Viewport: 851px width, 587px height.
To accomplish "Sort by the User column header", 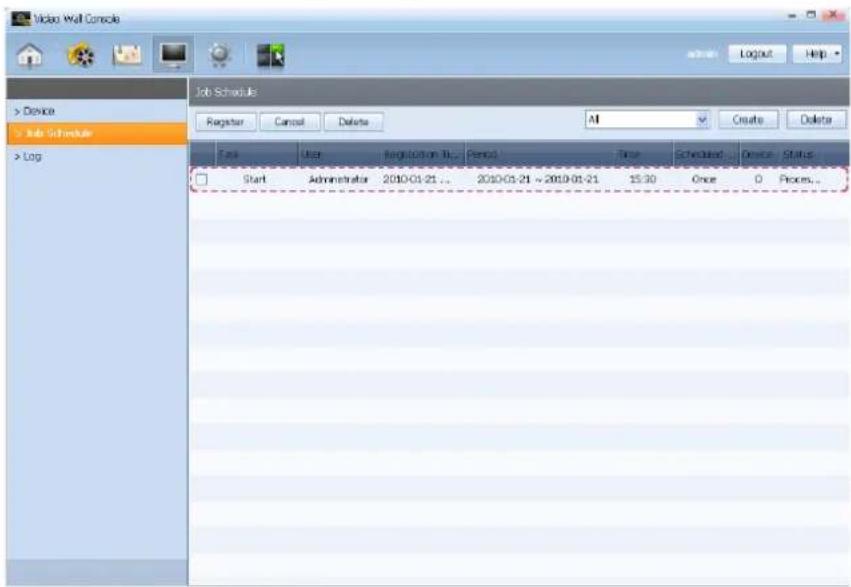I will [340, 154].
